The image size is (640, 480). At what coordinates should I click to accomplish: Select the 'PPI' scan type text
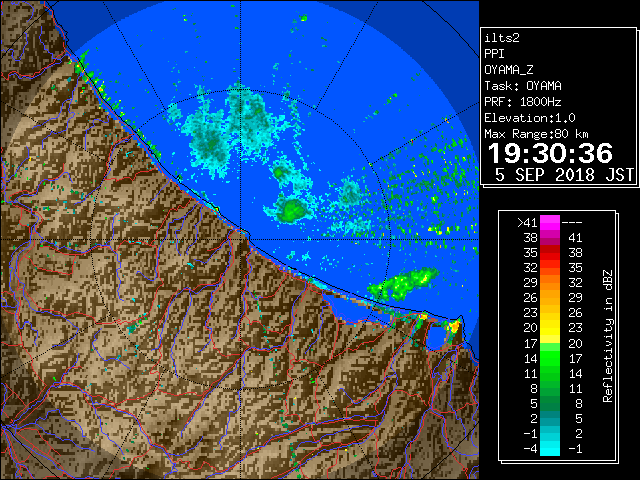coord(494,54)
